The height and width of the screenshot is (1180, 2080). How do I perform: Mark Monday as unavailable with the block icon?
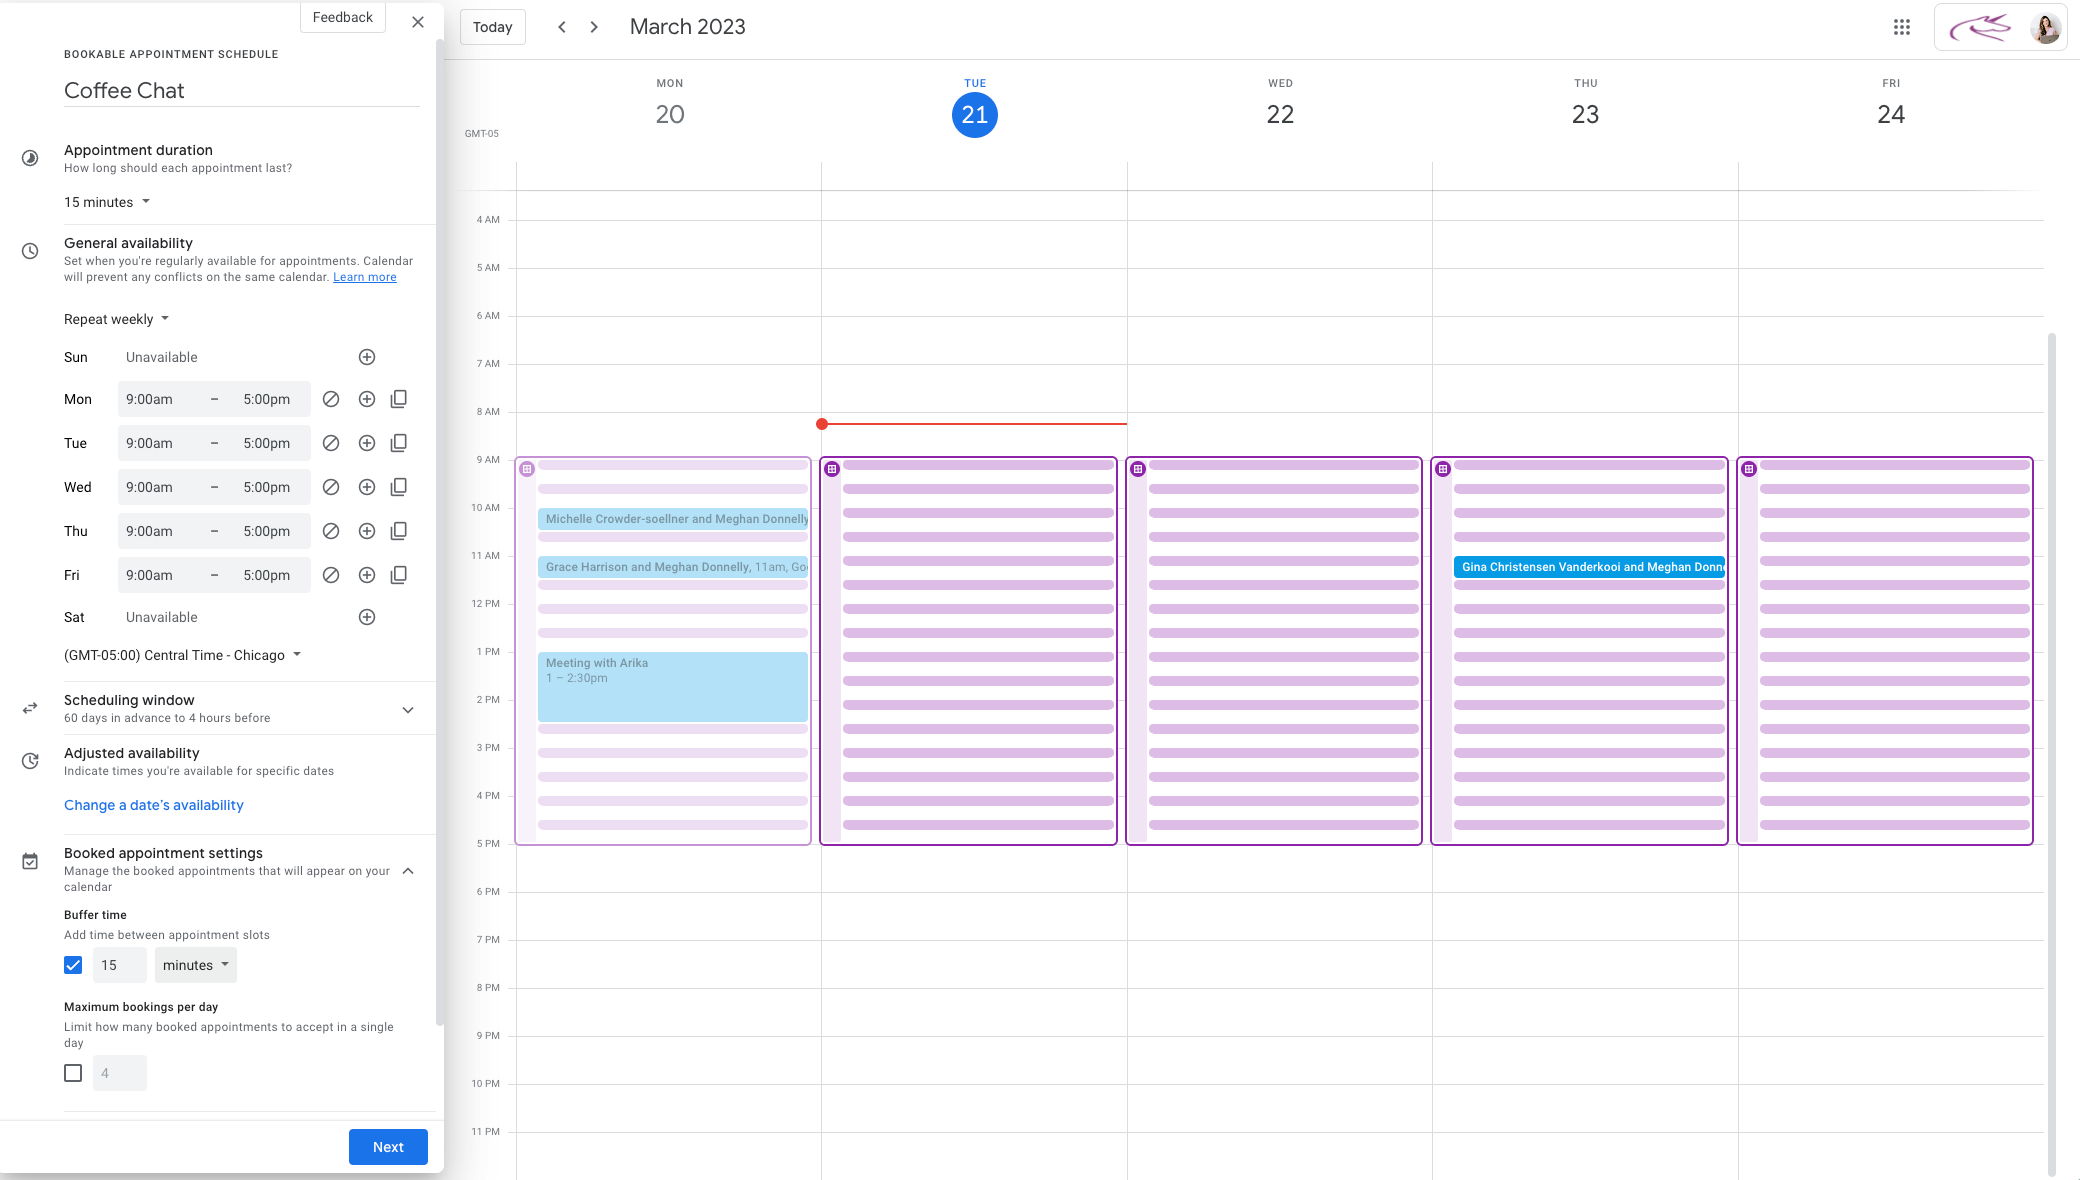331,399
